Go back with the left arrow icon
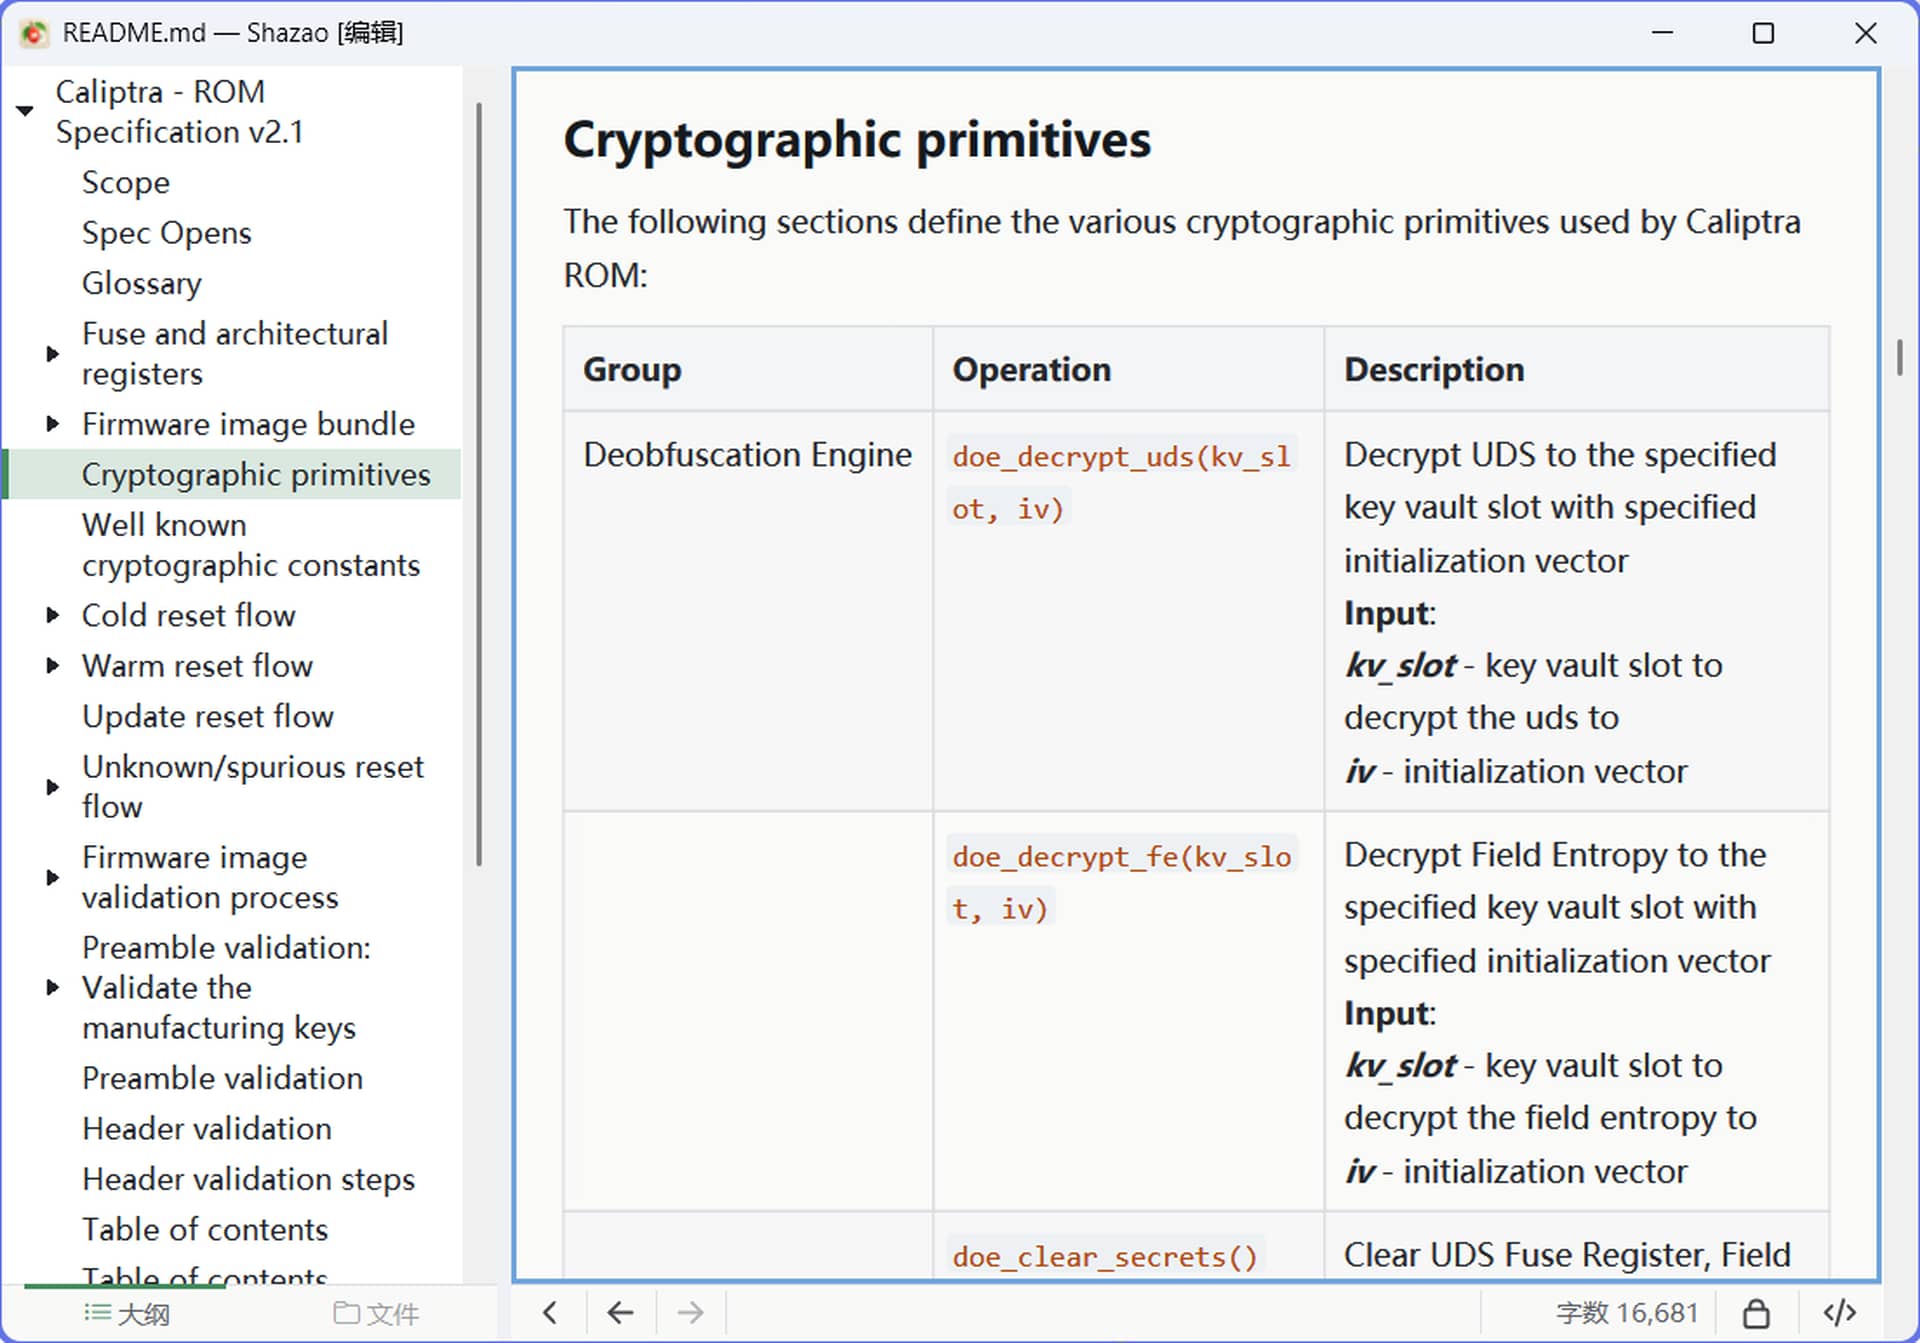Viewport: 1920px width, 1343px height. (x=621, y=1312)
